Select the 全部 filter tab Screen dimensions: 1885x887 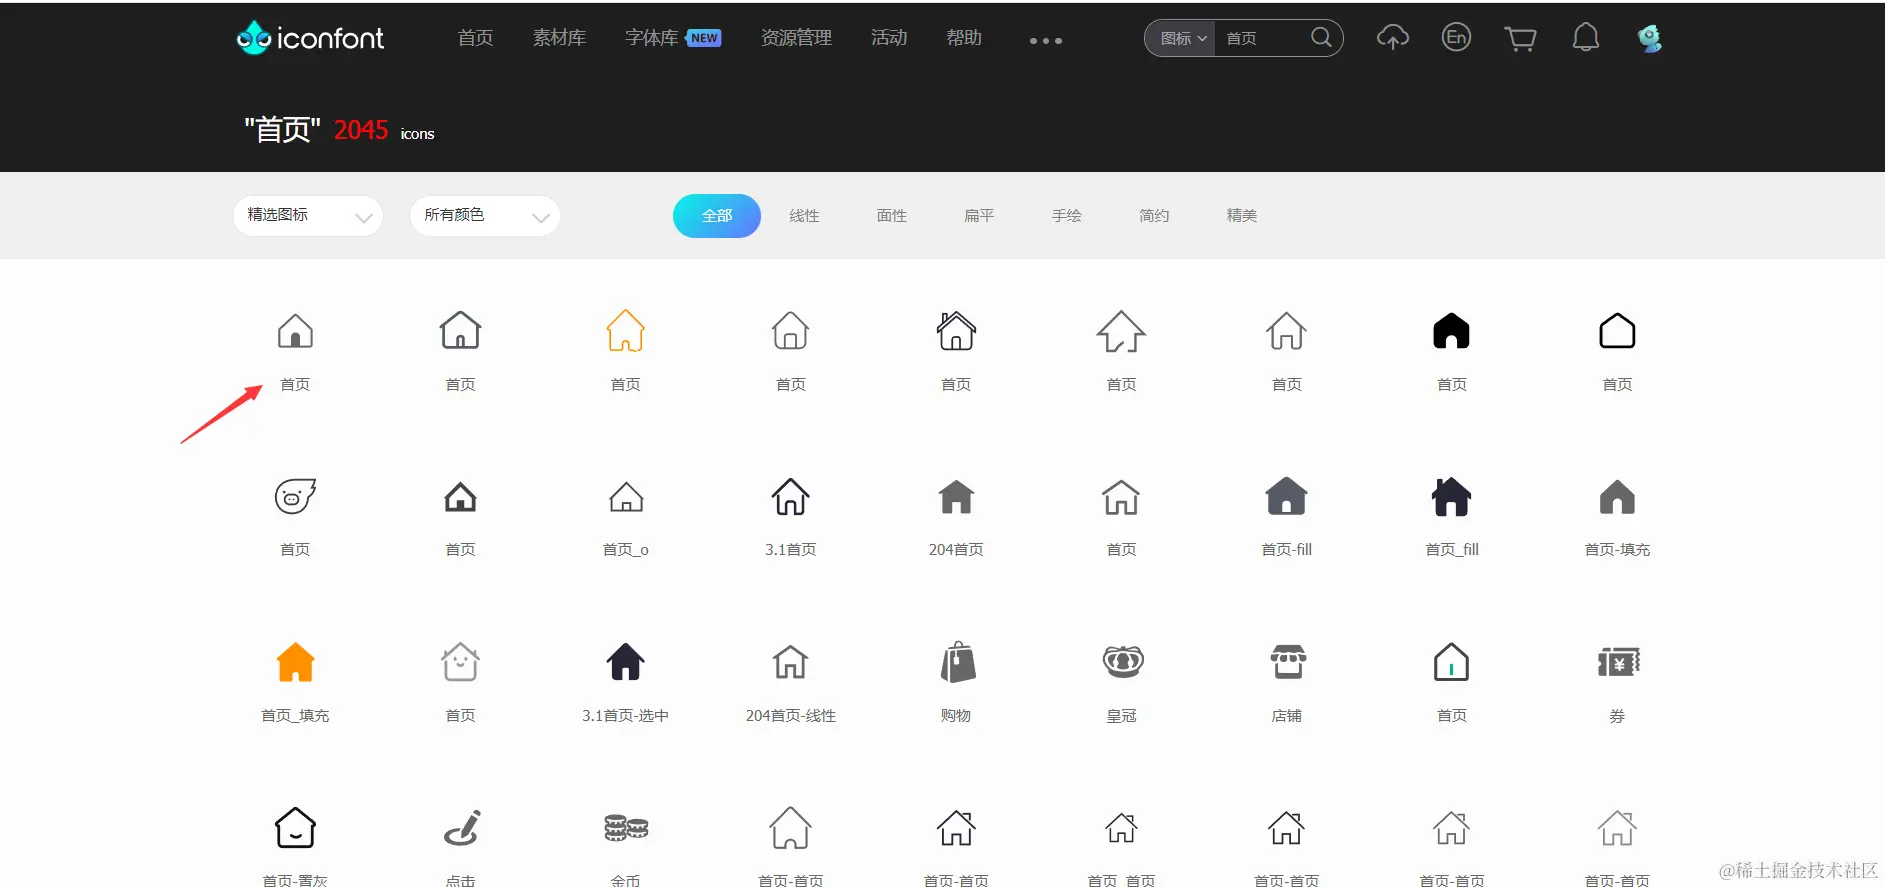(x=717, y=216)
